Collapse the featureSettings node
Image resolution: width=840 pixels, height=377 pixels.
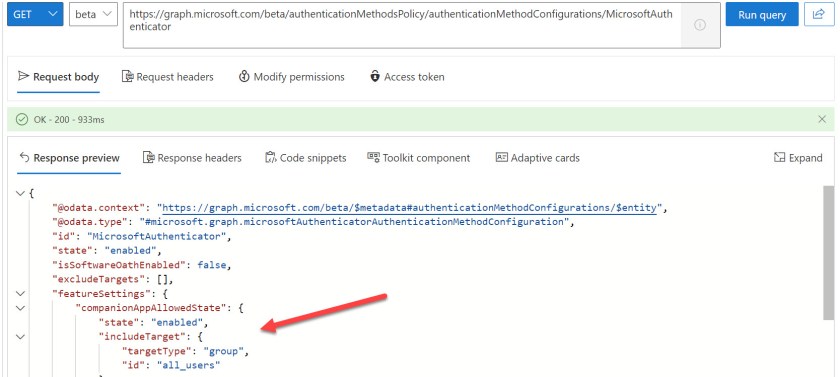click(20, 294)
